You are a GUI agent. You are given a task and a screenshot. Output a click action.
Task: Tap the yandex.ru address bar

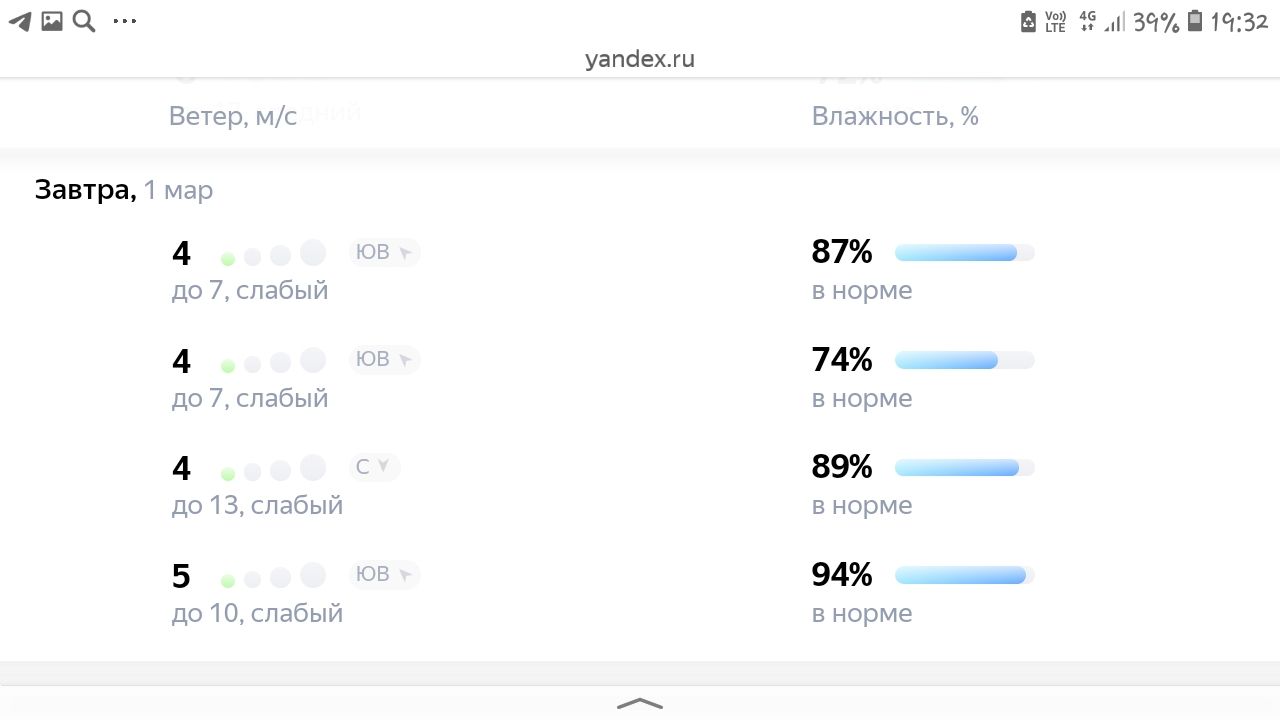coord(640,59)
